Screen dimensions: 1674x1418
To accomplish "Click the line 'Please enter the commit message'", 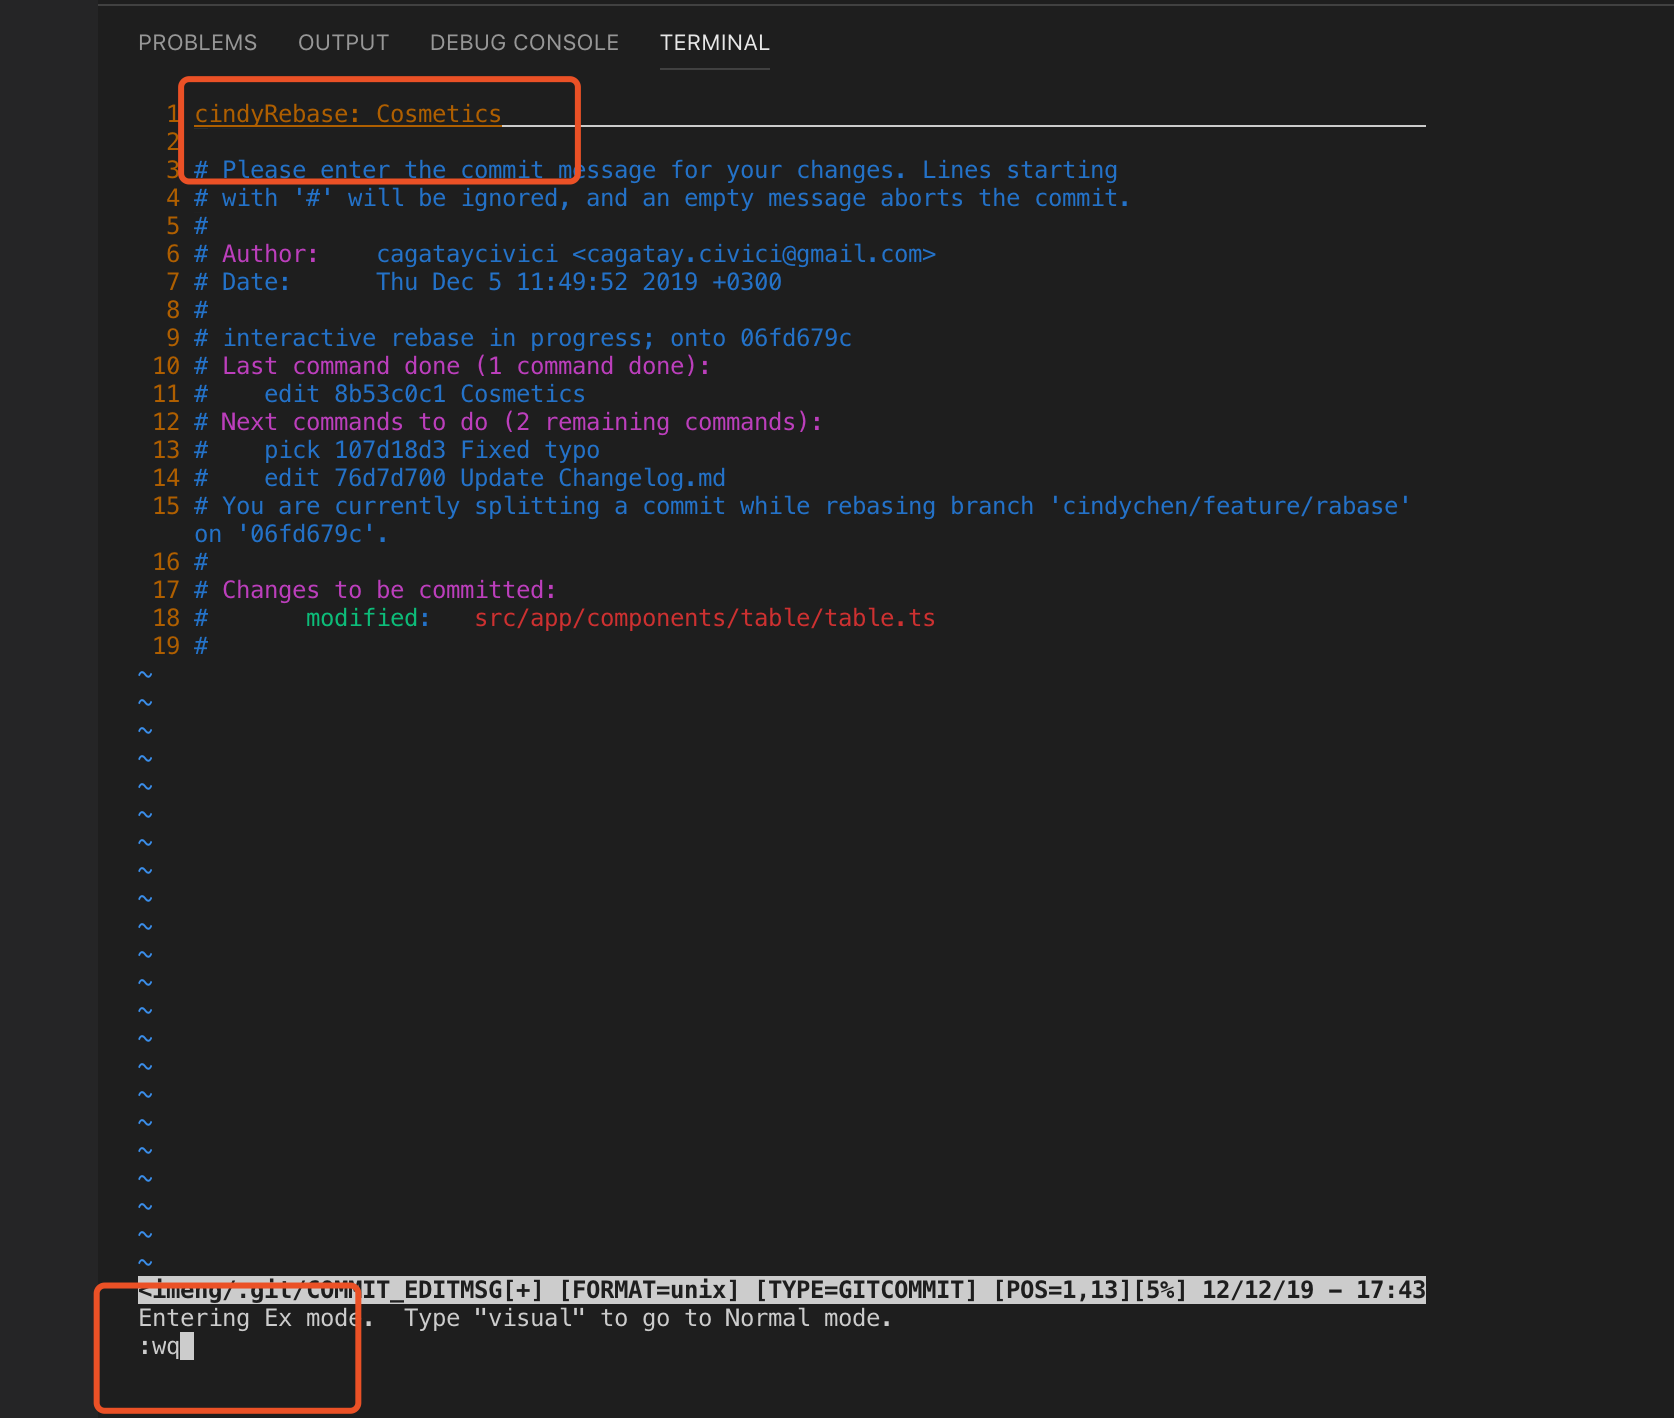I will [x=656, y=170].
